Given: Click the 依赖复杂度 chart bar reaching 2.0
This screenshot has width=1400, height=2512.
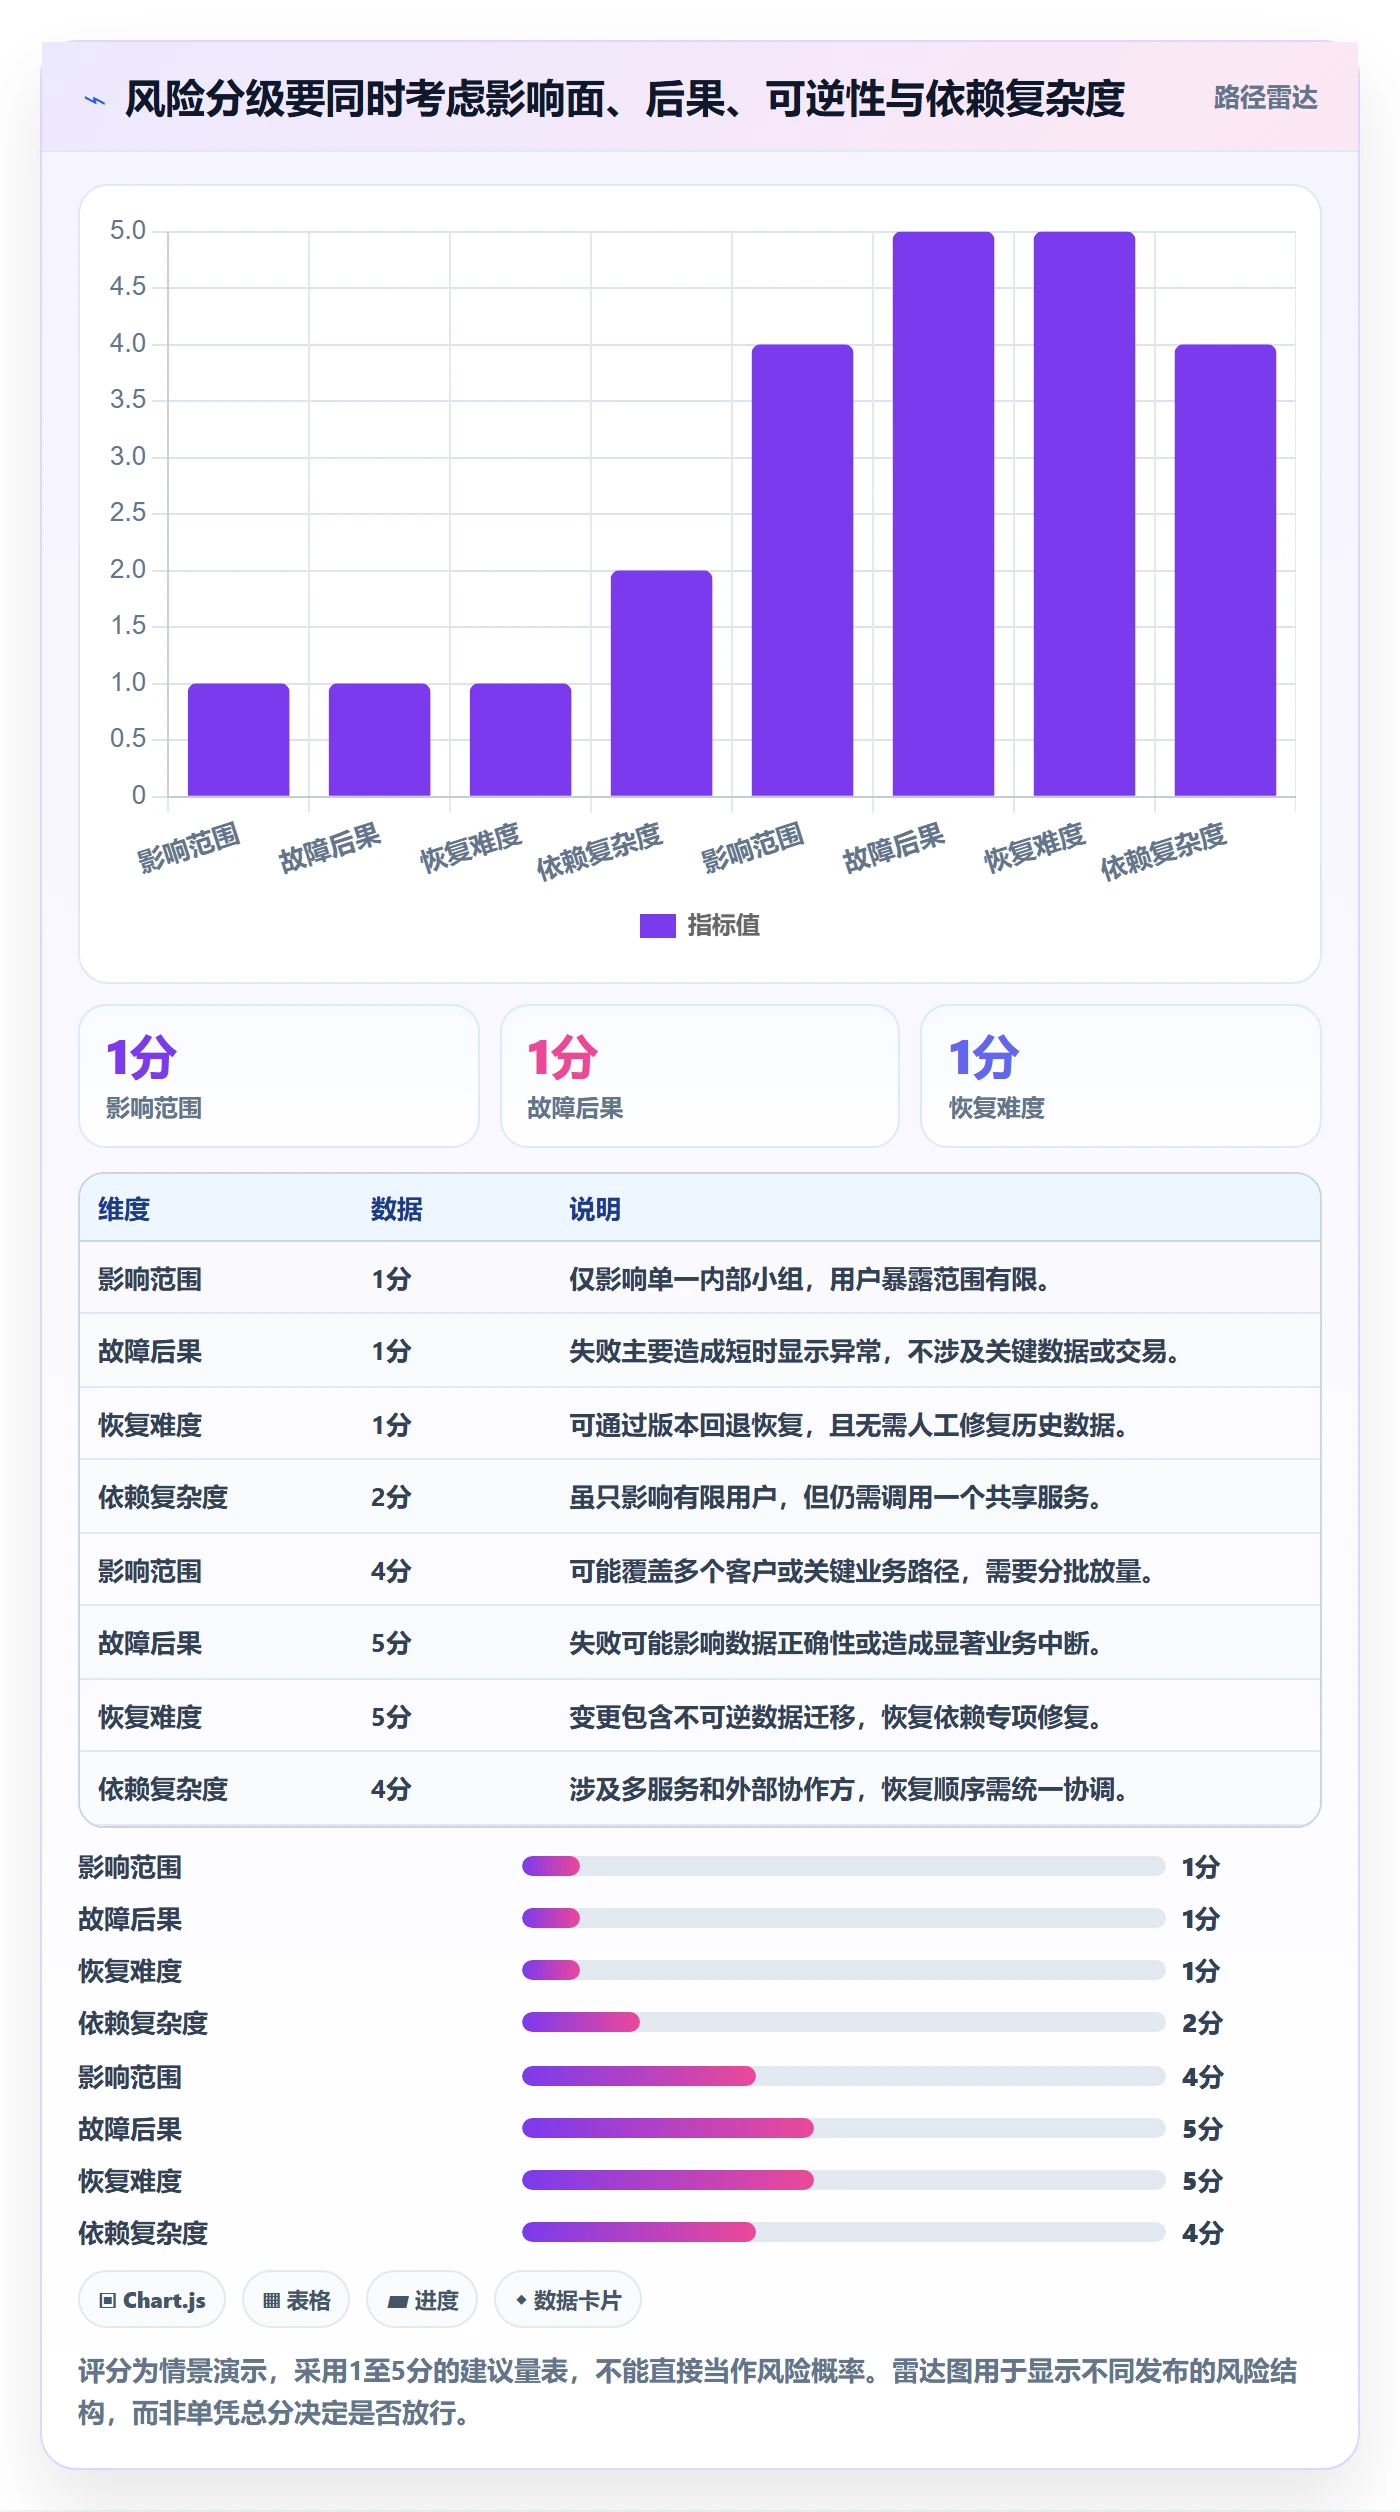Looking at the screenshot, I should (661, 683).
